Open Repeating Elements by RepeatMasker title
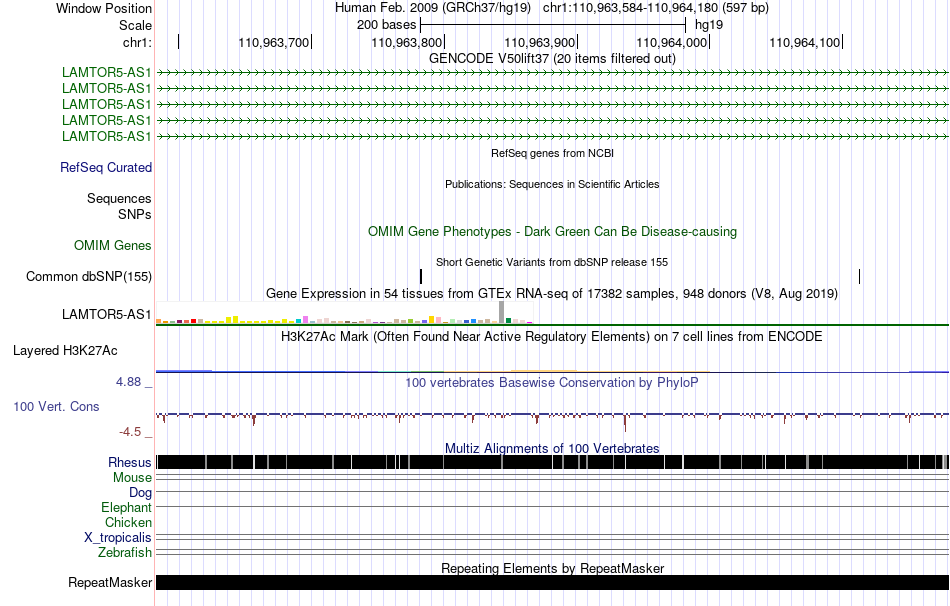 [552, 568]
